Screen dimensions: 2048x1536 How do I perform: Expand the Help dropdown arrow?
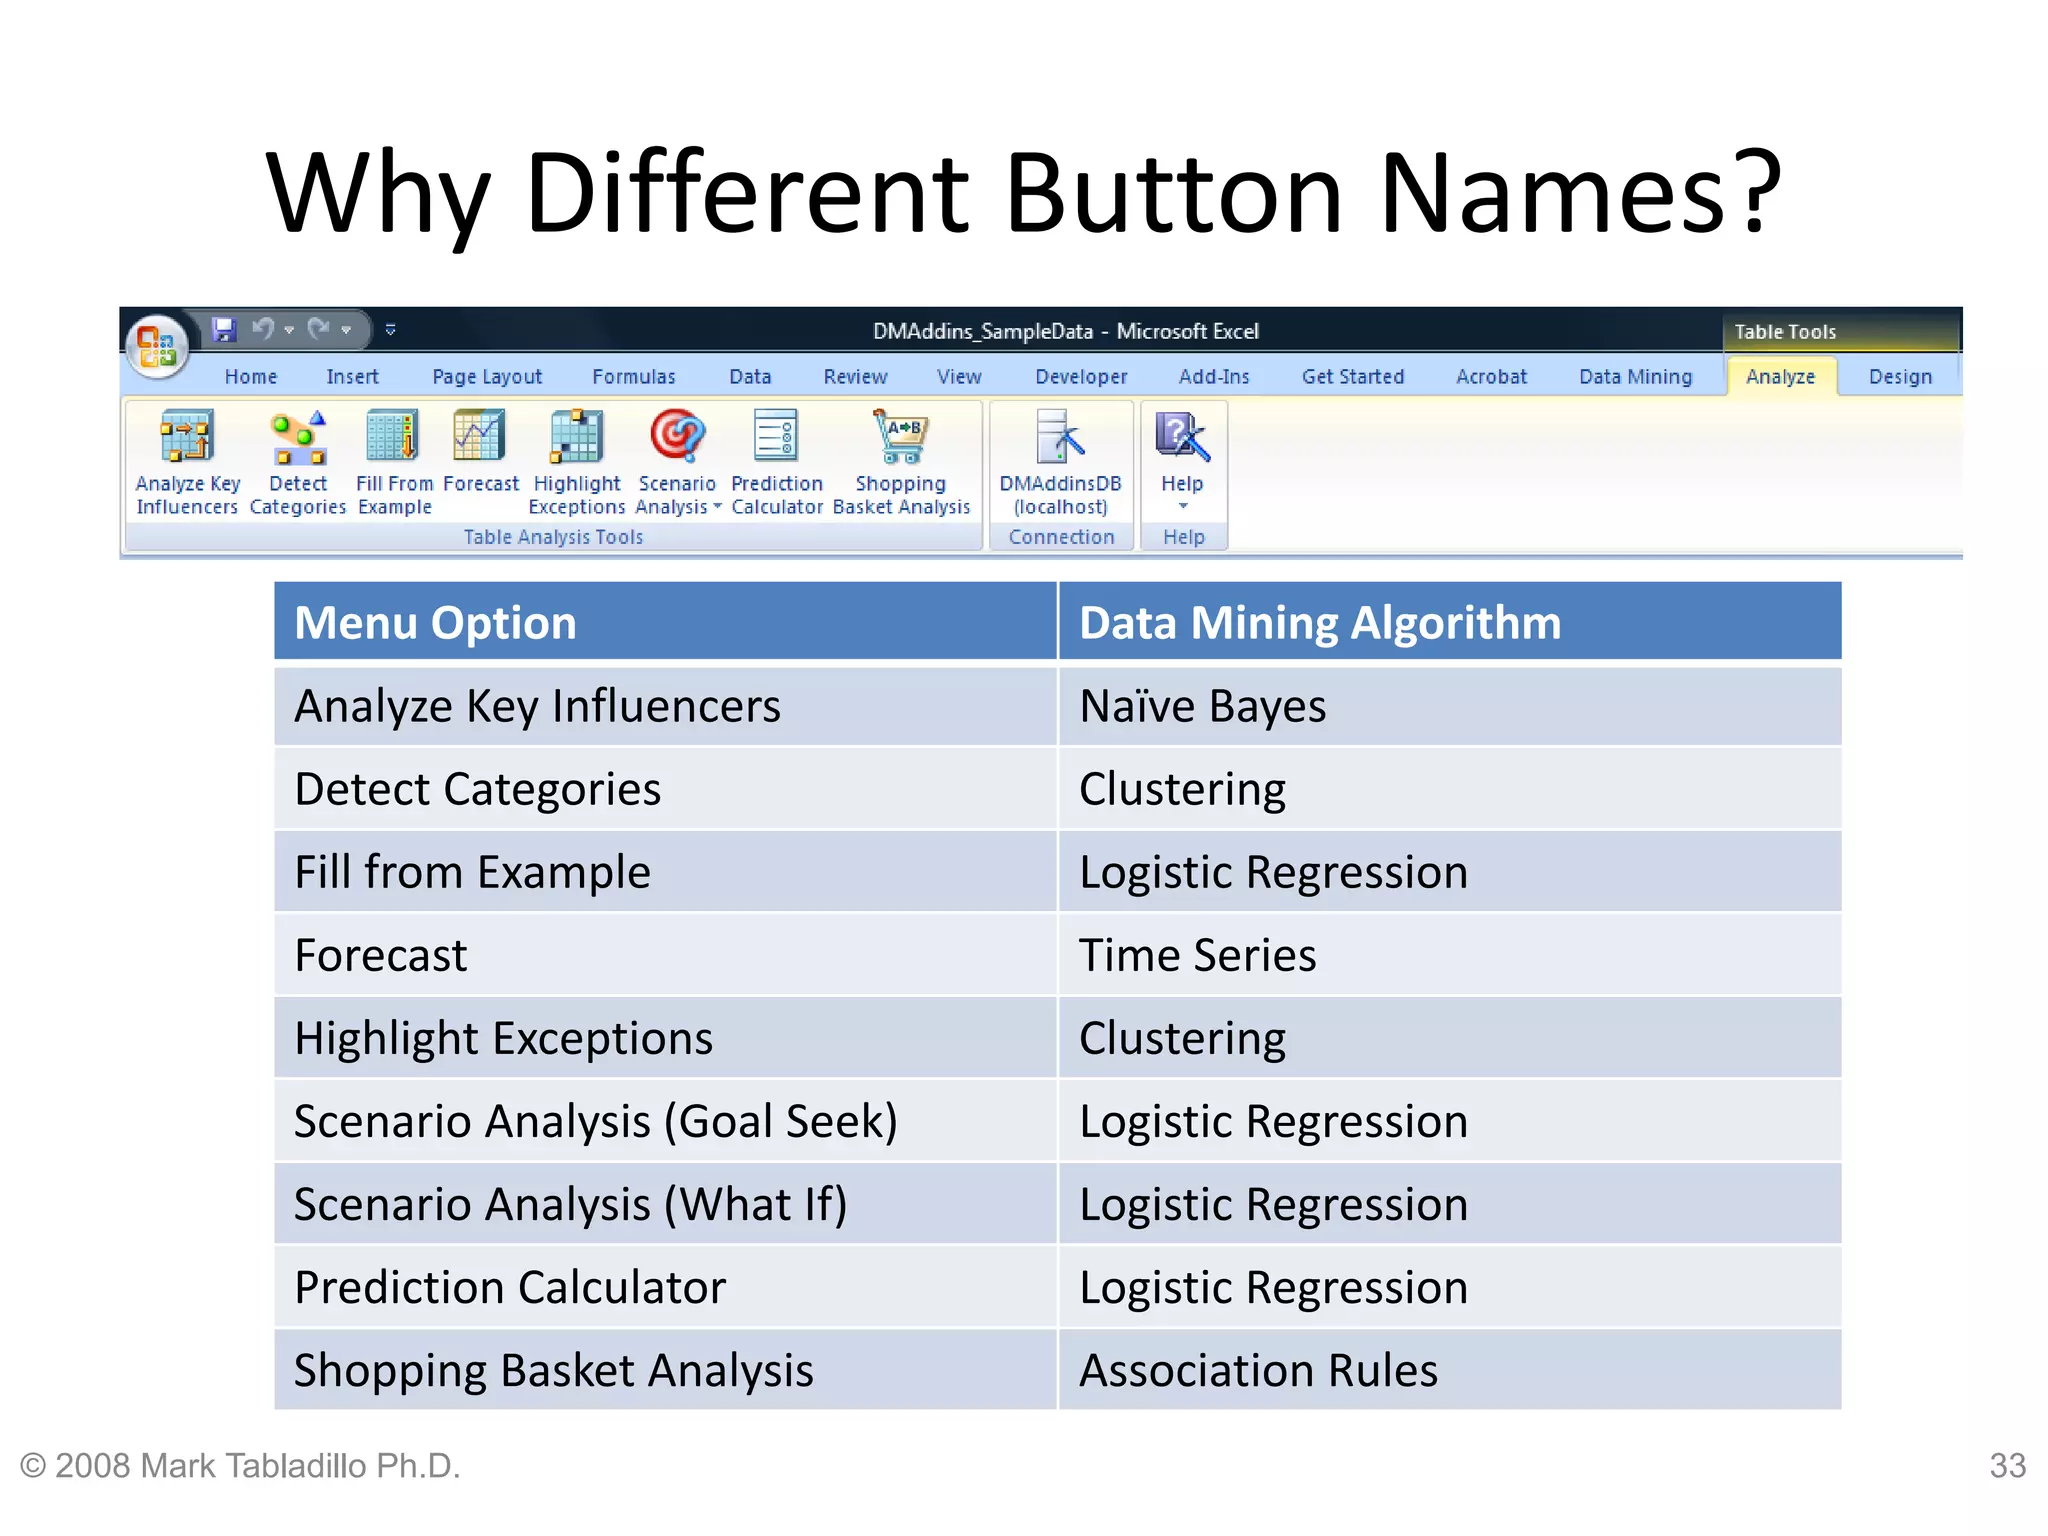coord(1183,506)
